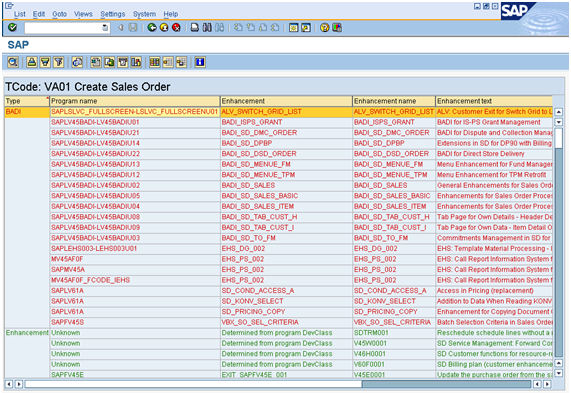Click the Print Preview icon in the ALV toolbar
The width and height of the screenshot is (571, 393).
(77, 62)
